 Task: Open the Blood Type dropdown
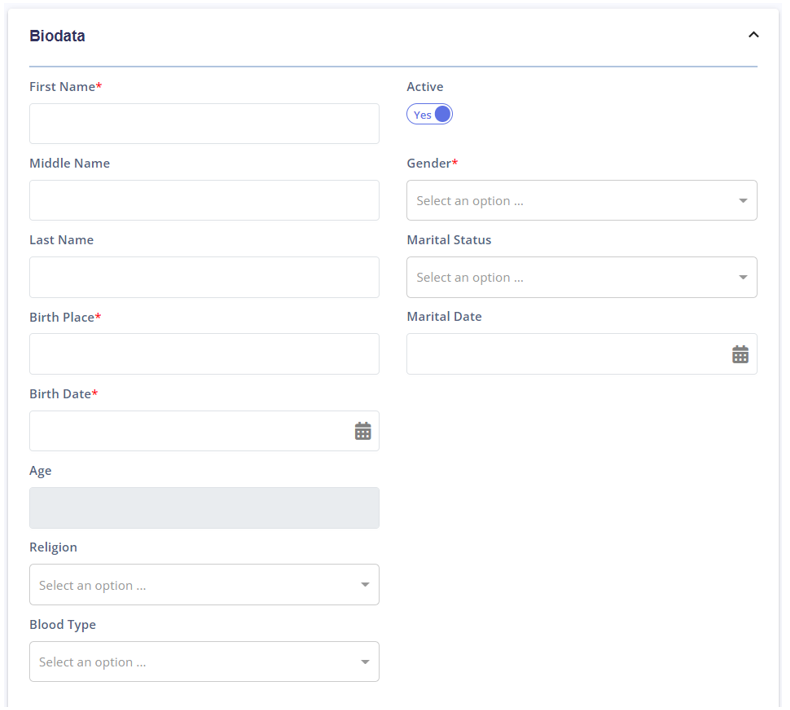tap(204, 662)
